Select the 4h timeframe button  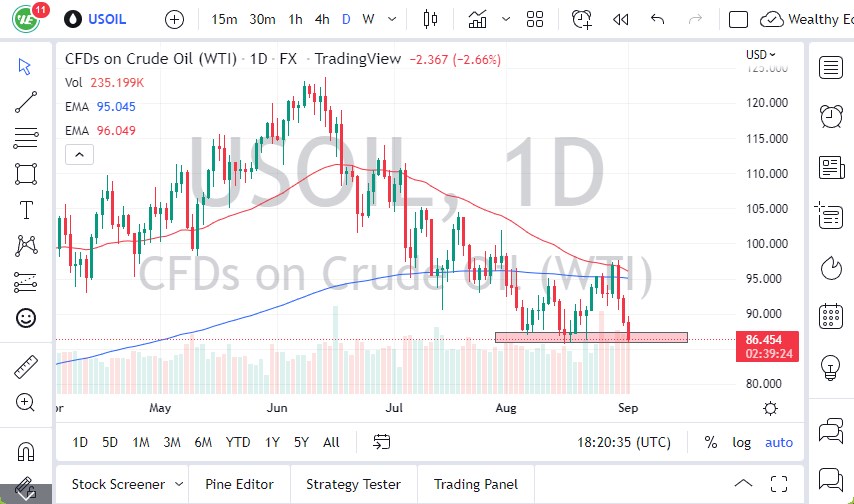(321, 19)
